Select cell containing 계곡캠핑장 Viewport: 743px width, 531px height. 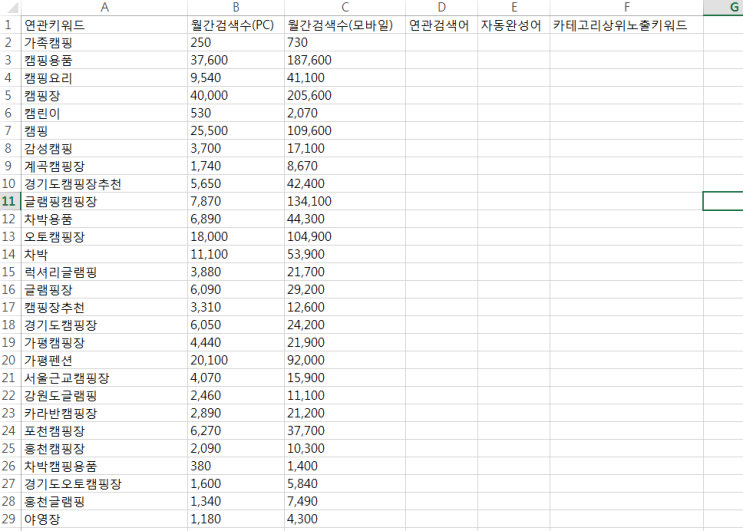coord(104,166)
